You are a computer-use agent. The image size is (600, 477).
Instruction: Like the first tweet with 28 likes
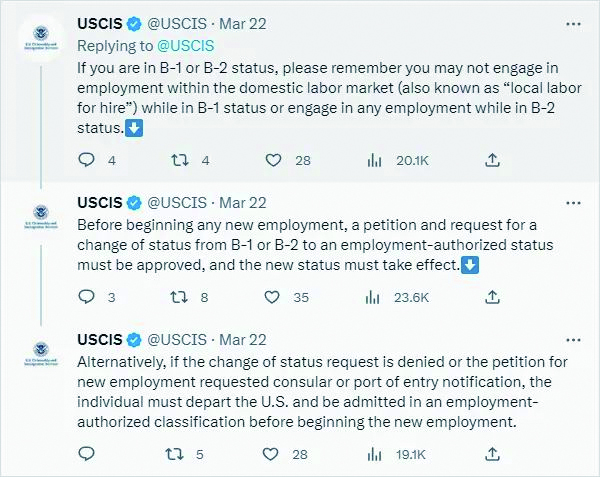[x=273, y=160]
